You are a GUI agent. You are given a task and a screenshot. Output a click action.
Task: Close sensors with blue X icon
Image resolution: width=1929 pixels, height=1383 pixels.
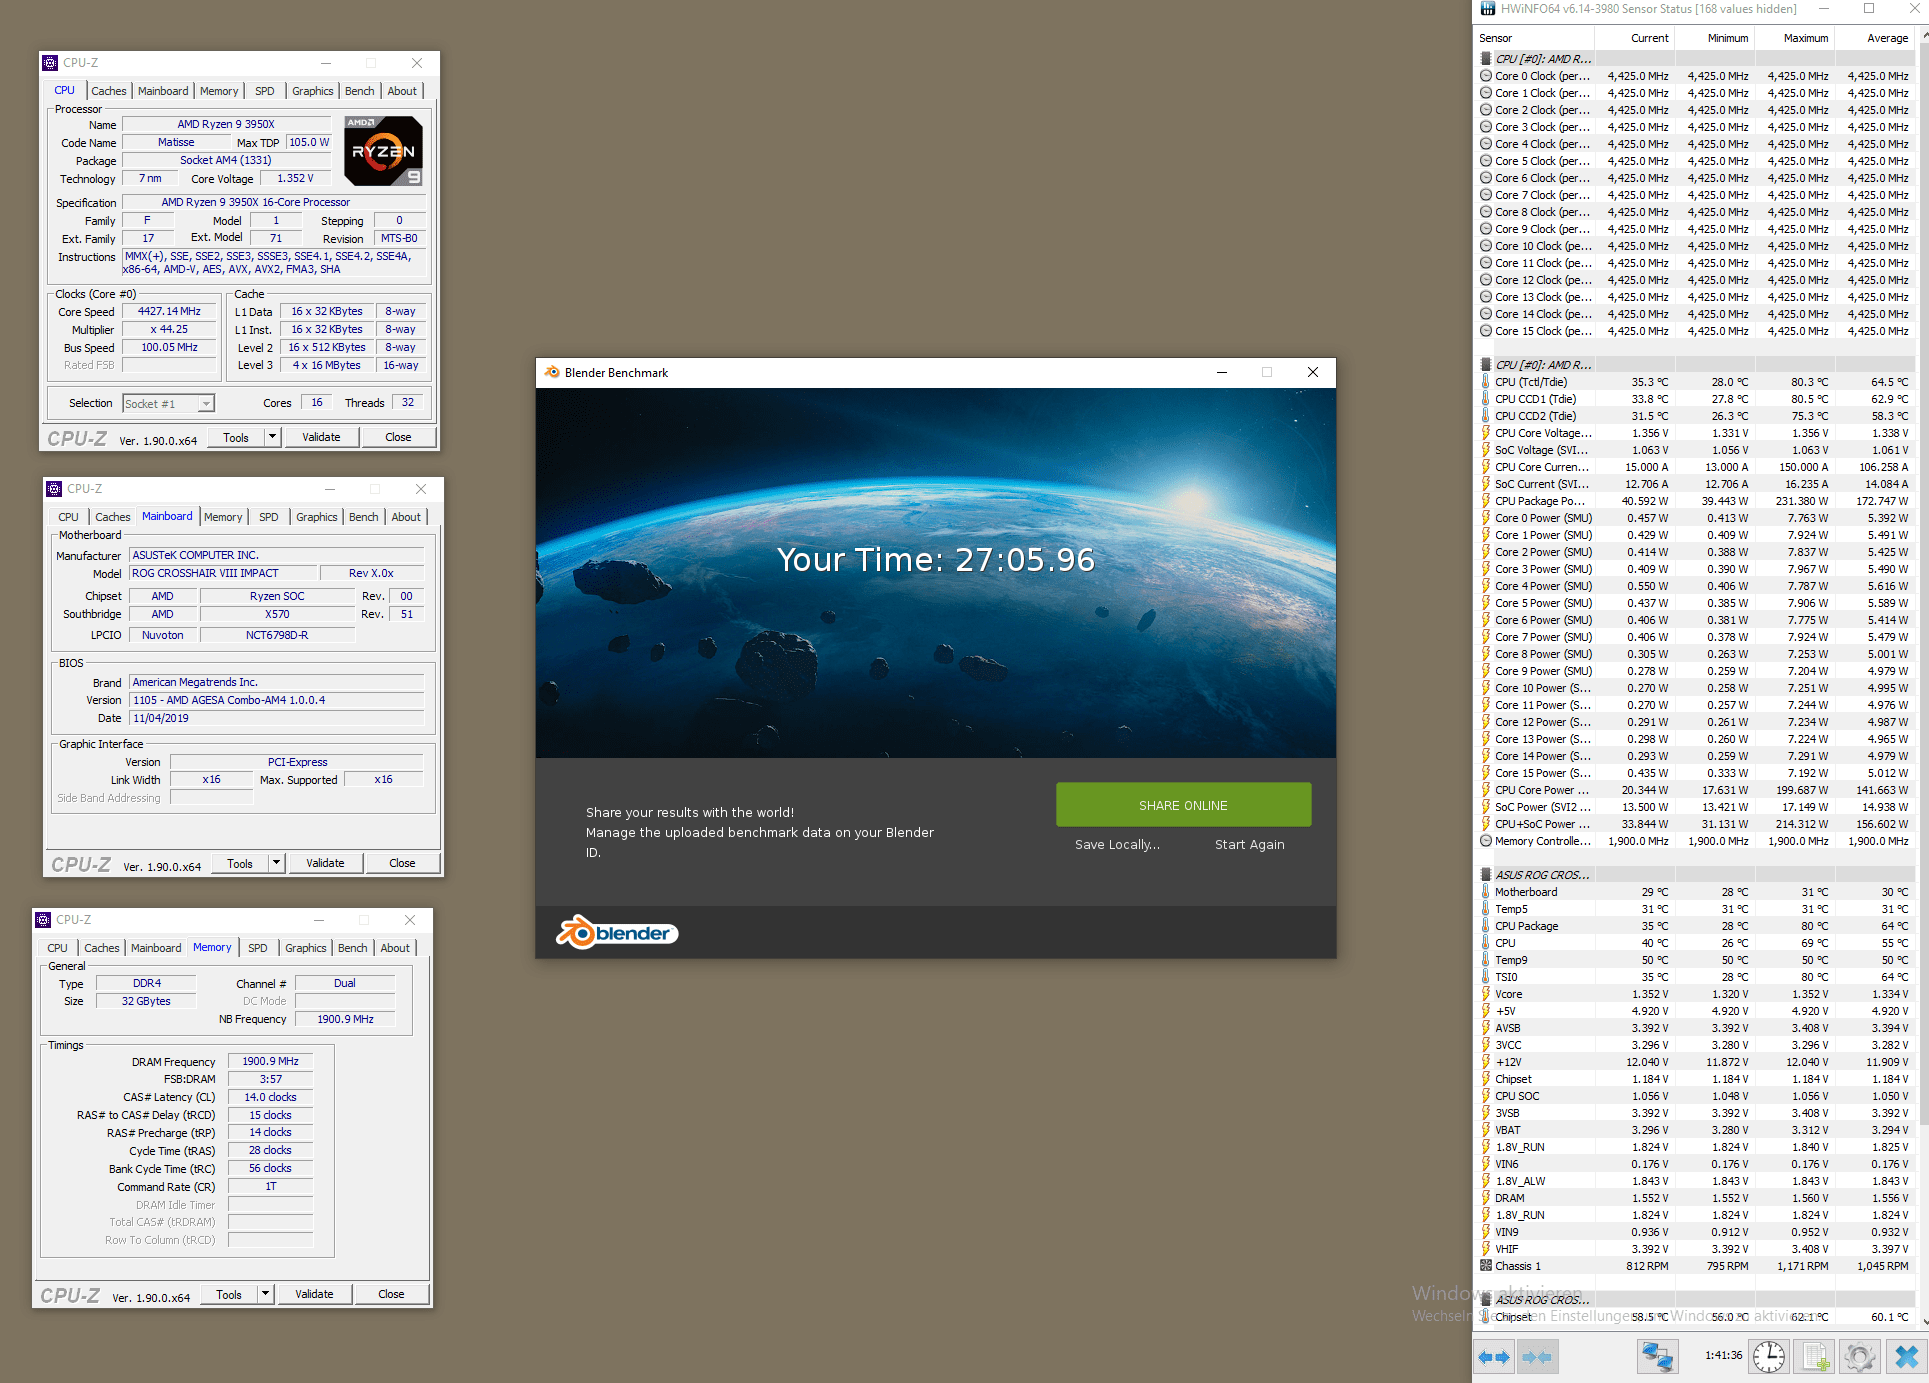point(1906,1357)
